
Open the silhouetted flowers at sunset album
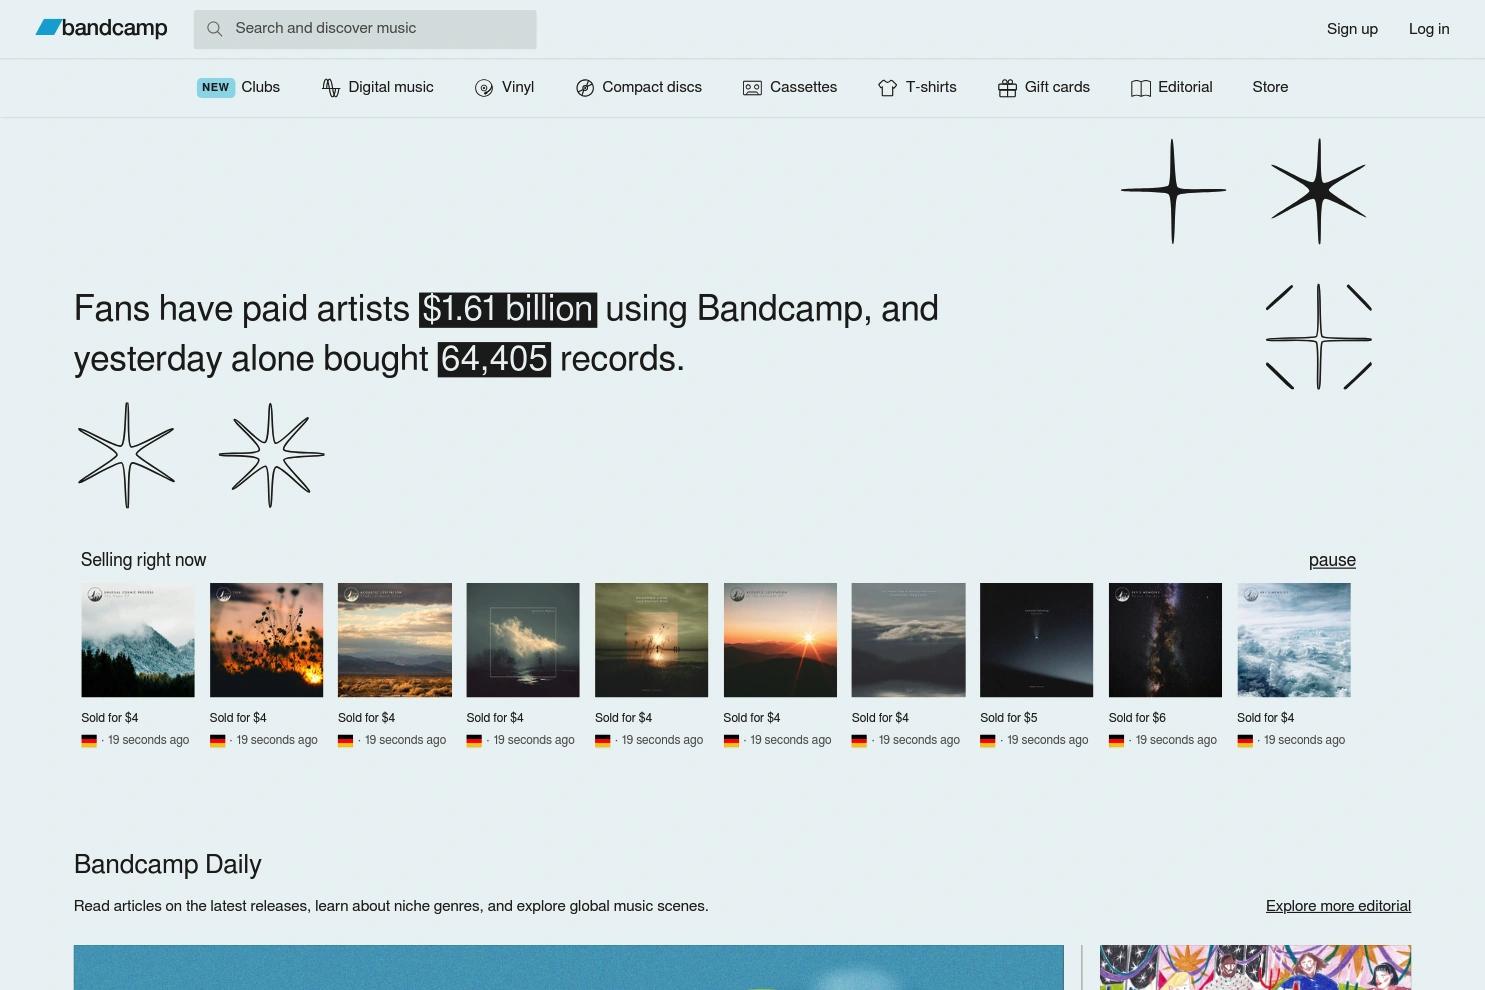click(x=266, y=640)
